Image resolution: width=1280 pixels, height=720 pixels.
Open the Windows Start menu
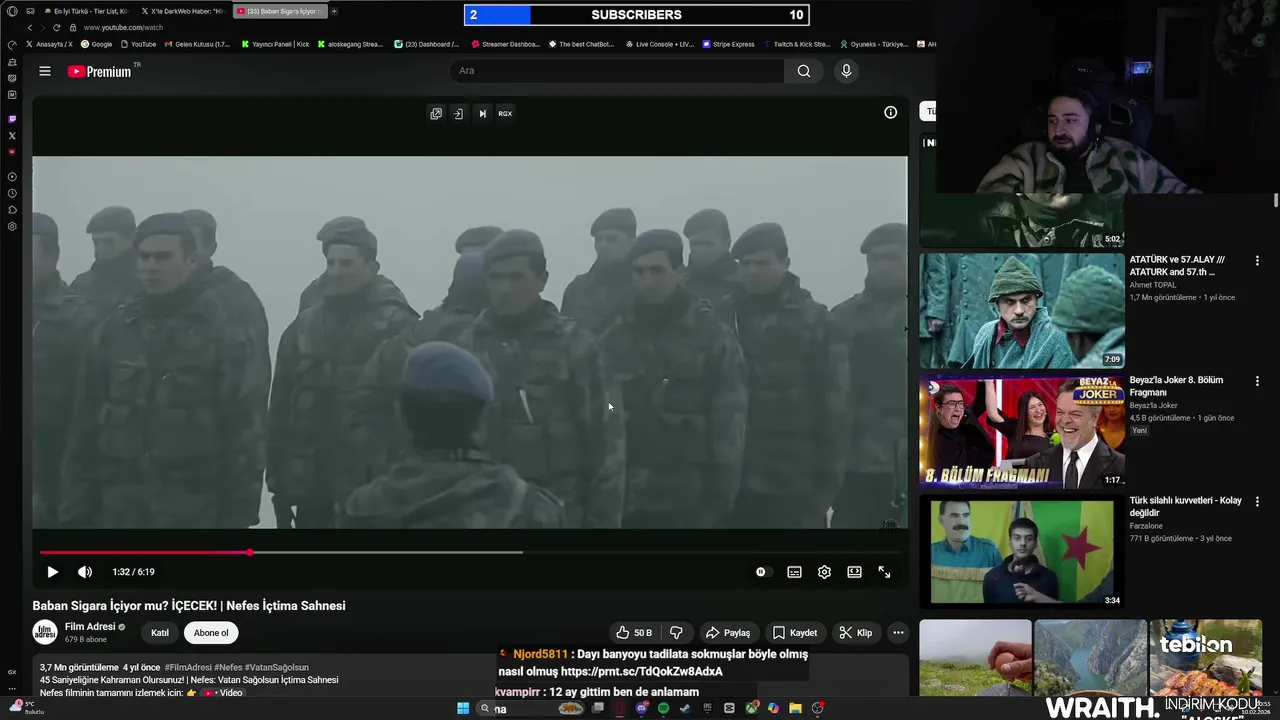[463, 708]
